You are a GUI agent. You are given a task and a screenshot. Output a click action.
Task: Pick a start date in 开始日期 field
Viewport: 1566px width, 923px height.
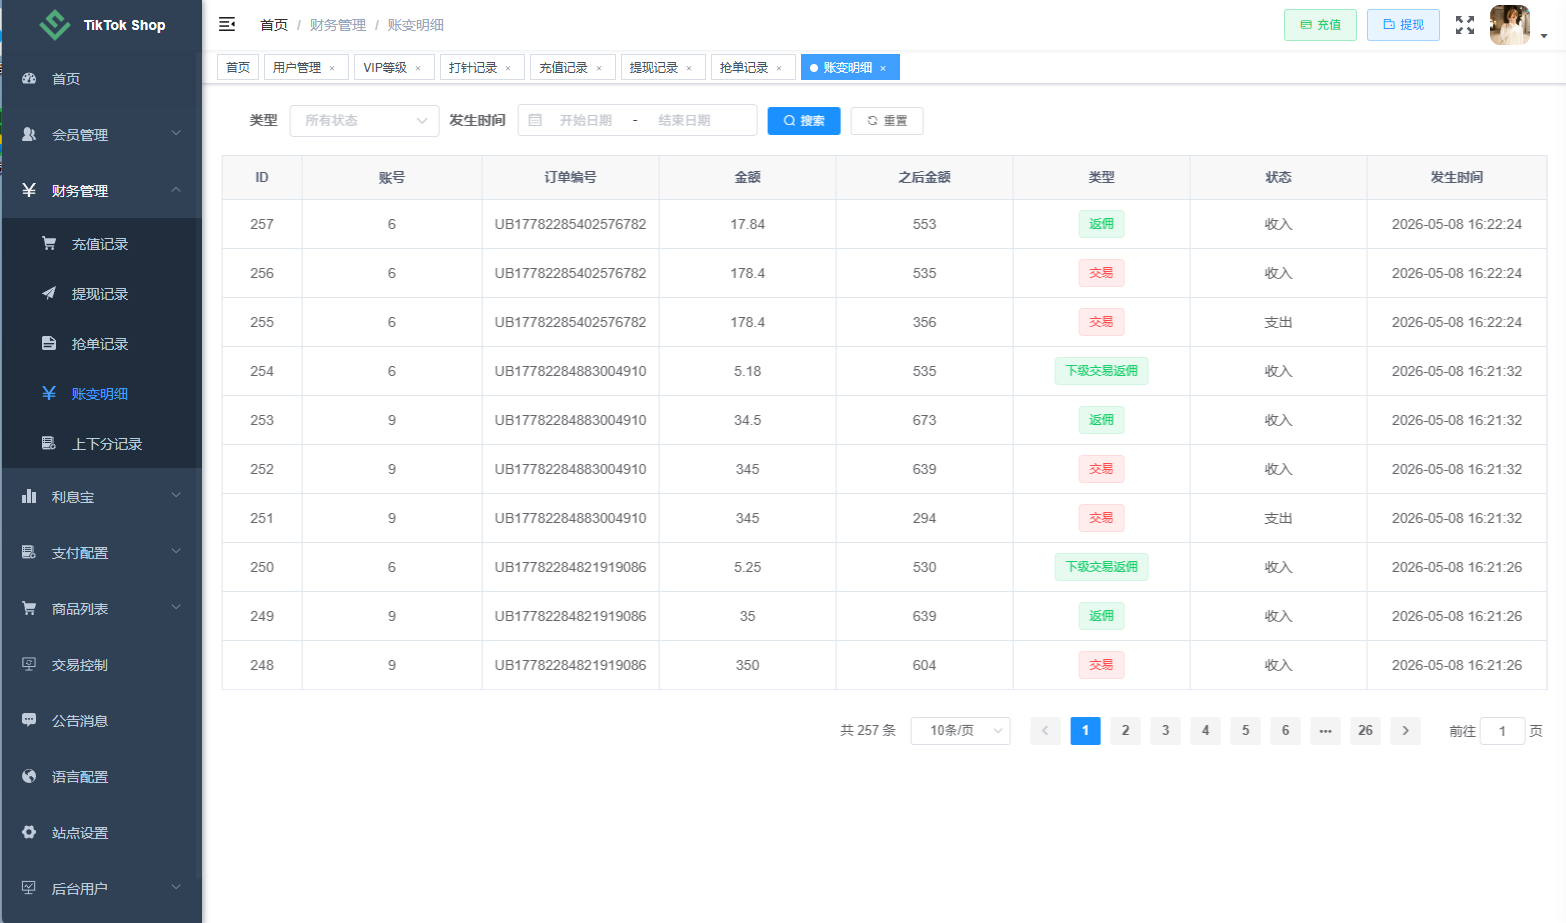click(585, 121)
